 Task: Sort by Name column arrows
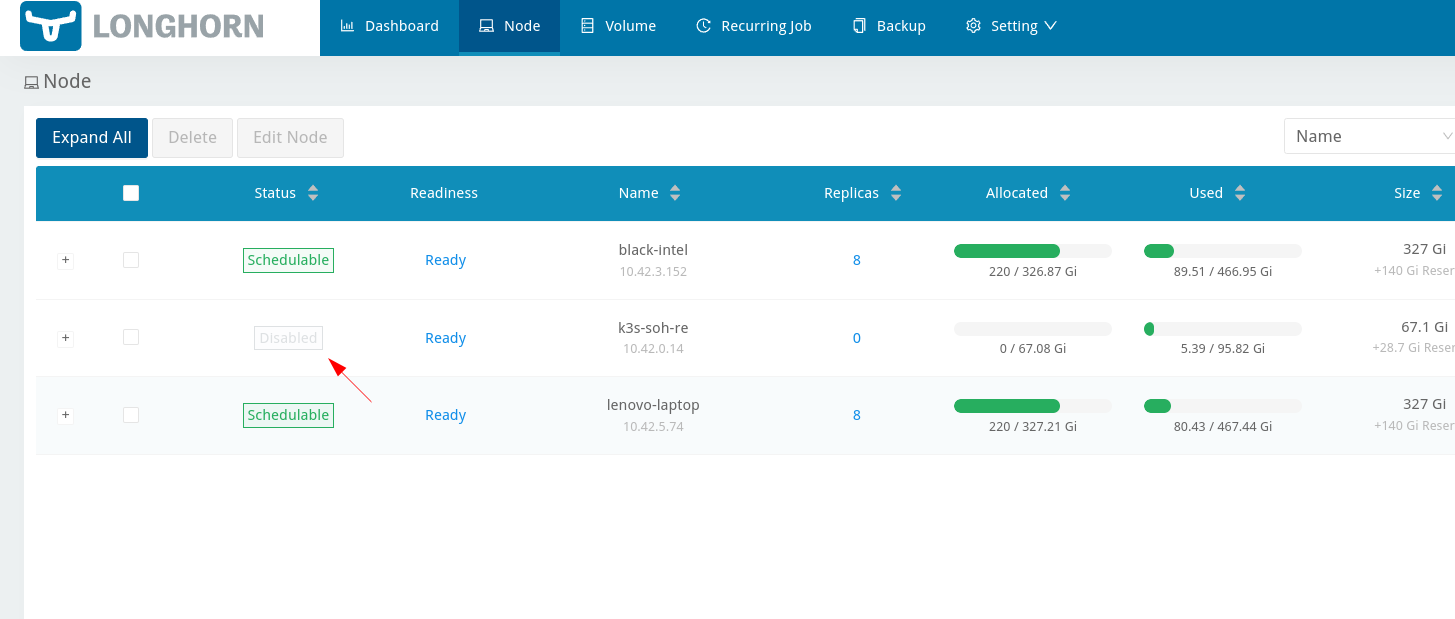[x=675, y=193]
